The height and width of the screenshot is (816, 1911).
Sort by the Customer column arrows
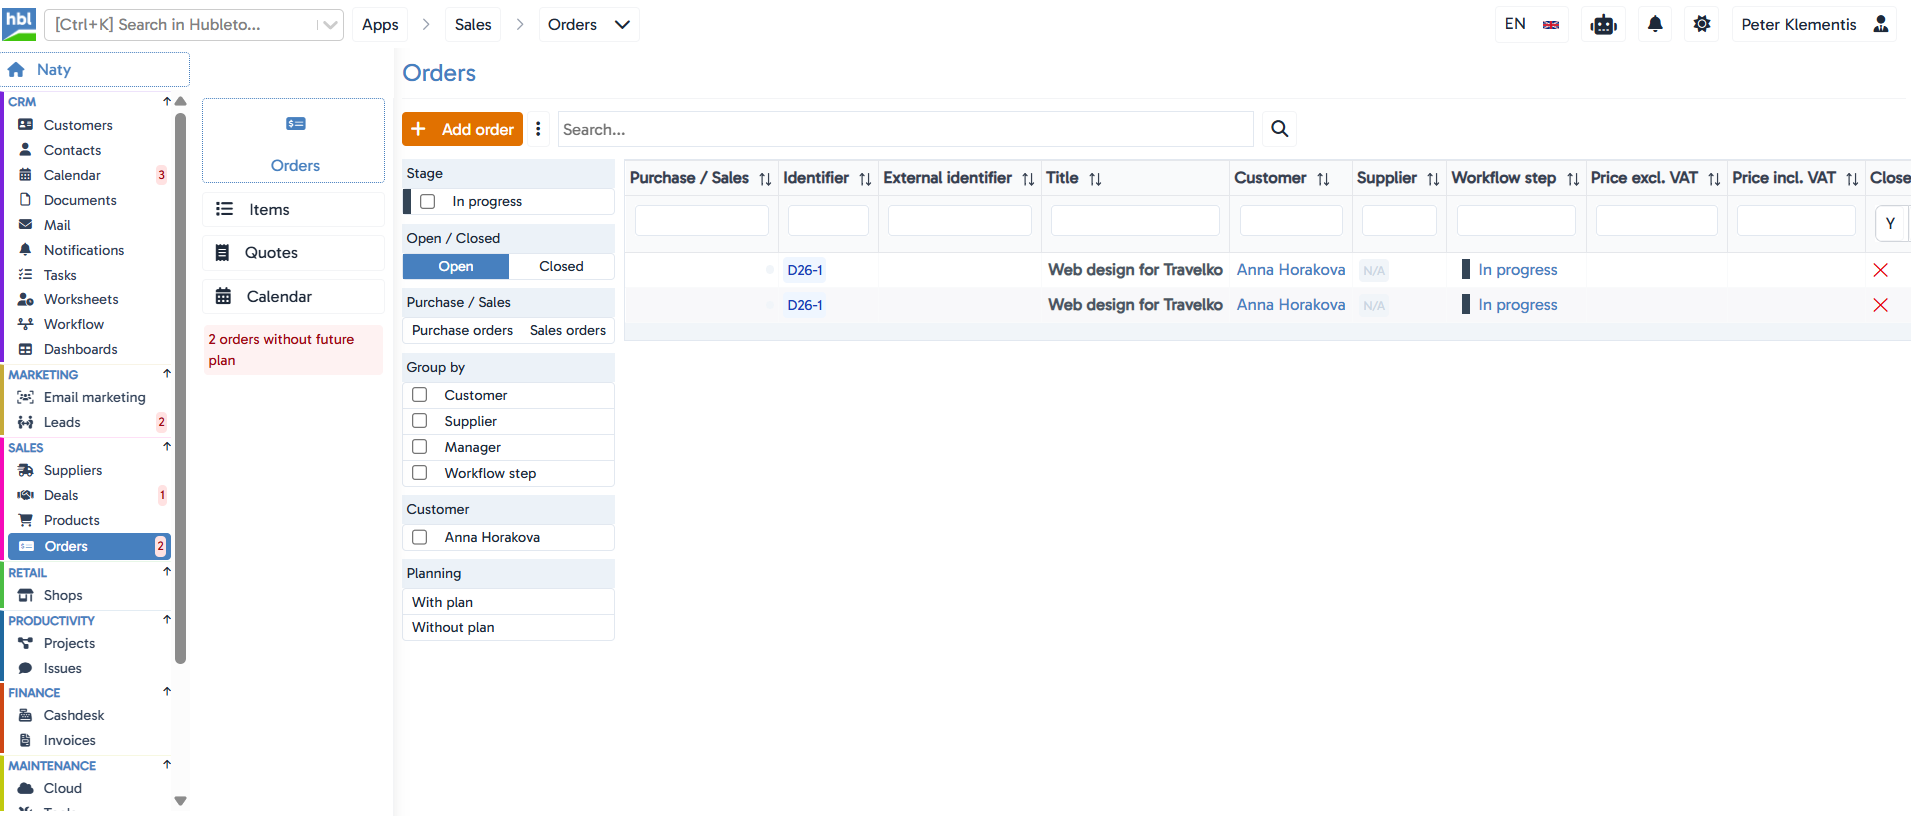point(1323,179)
